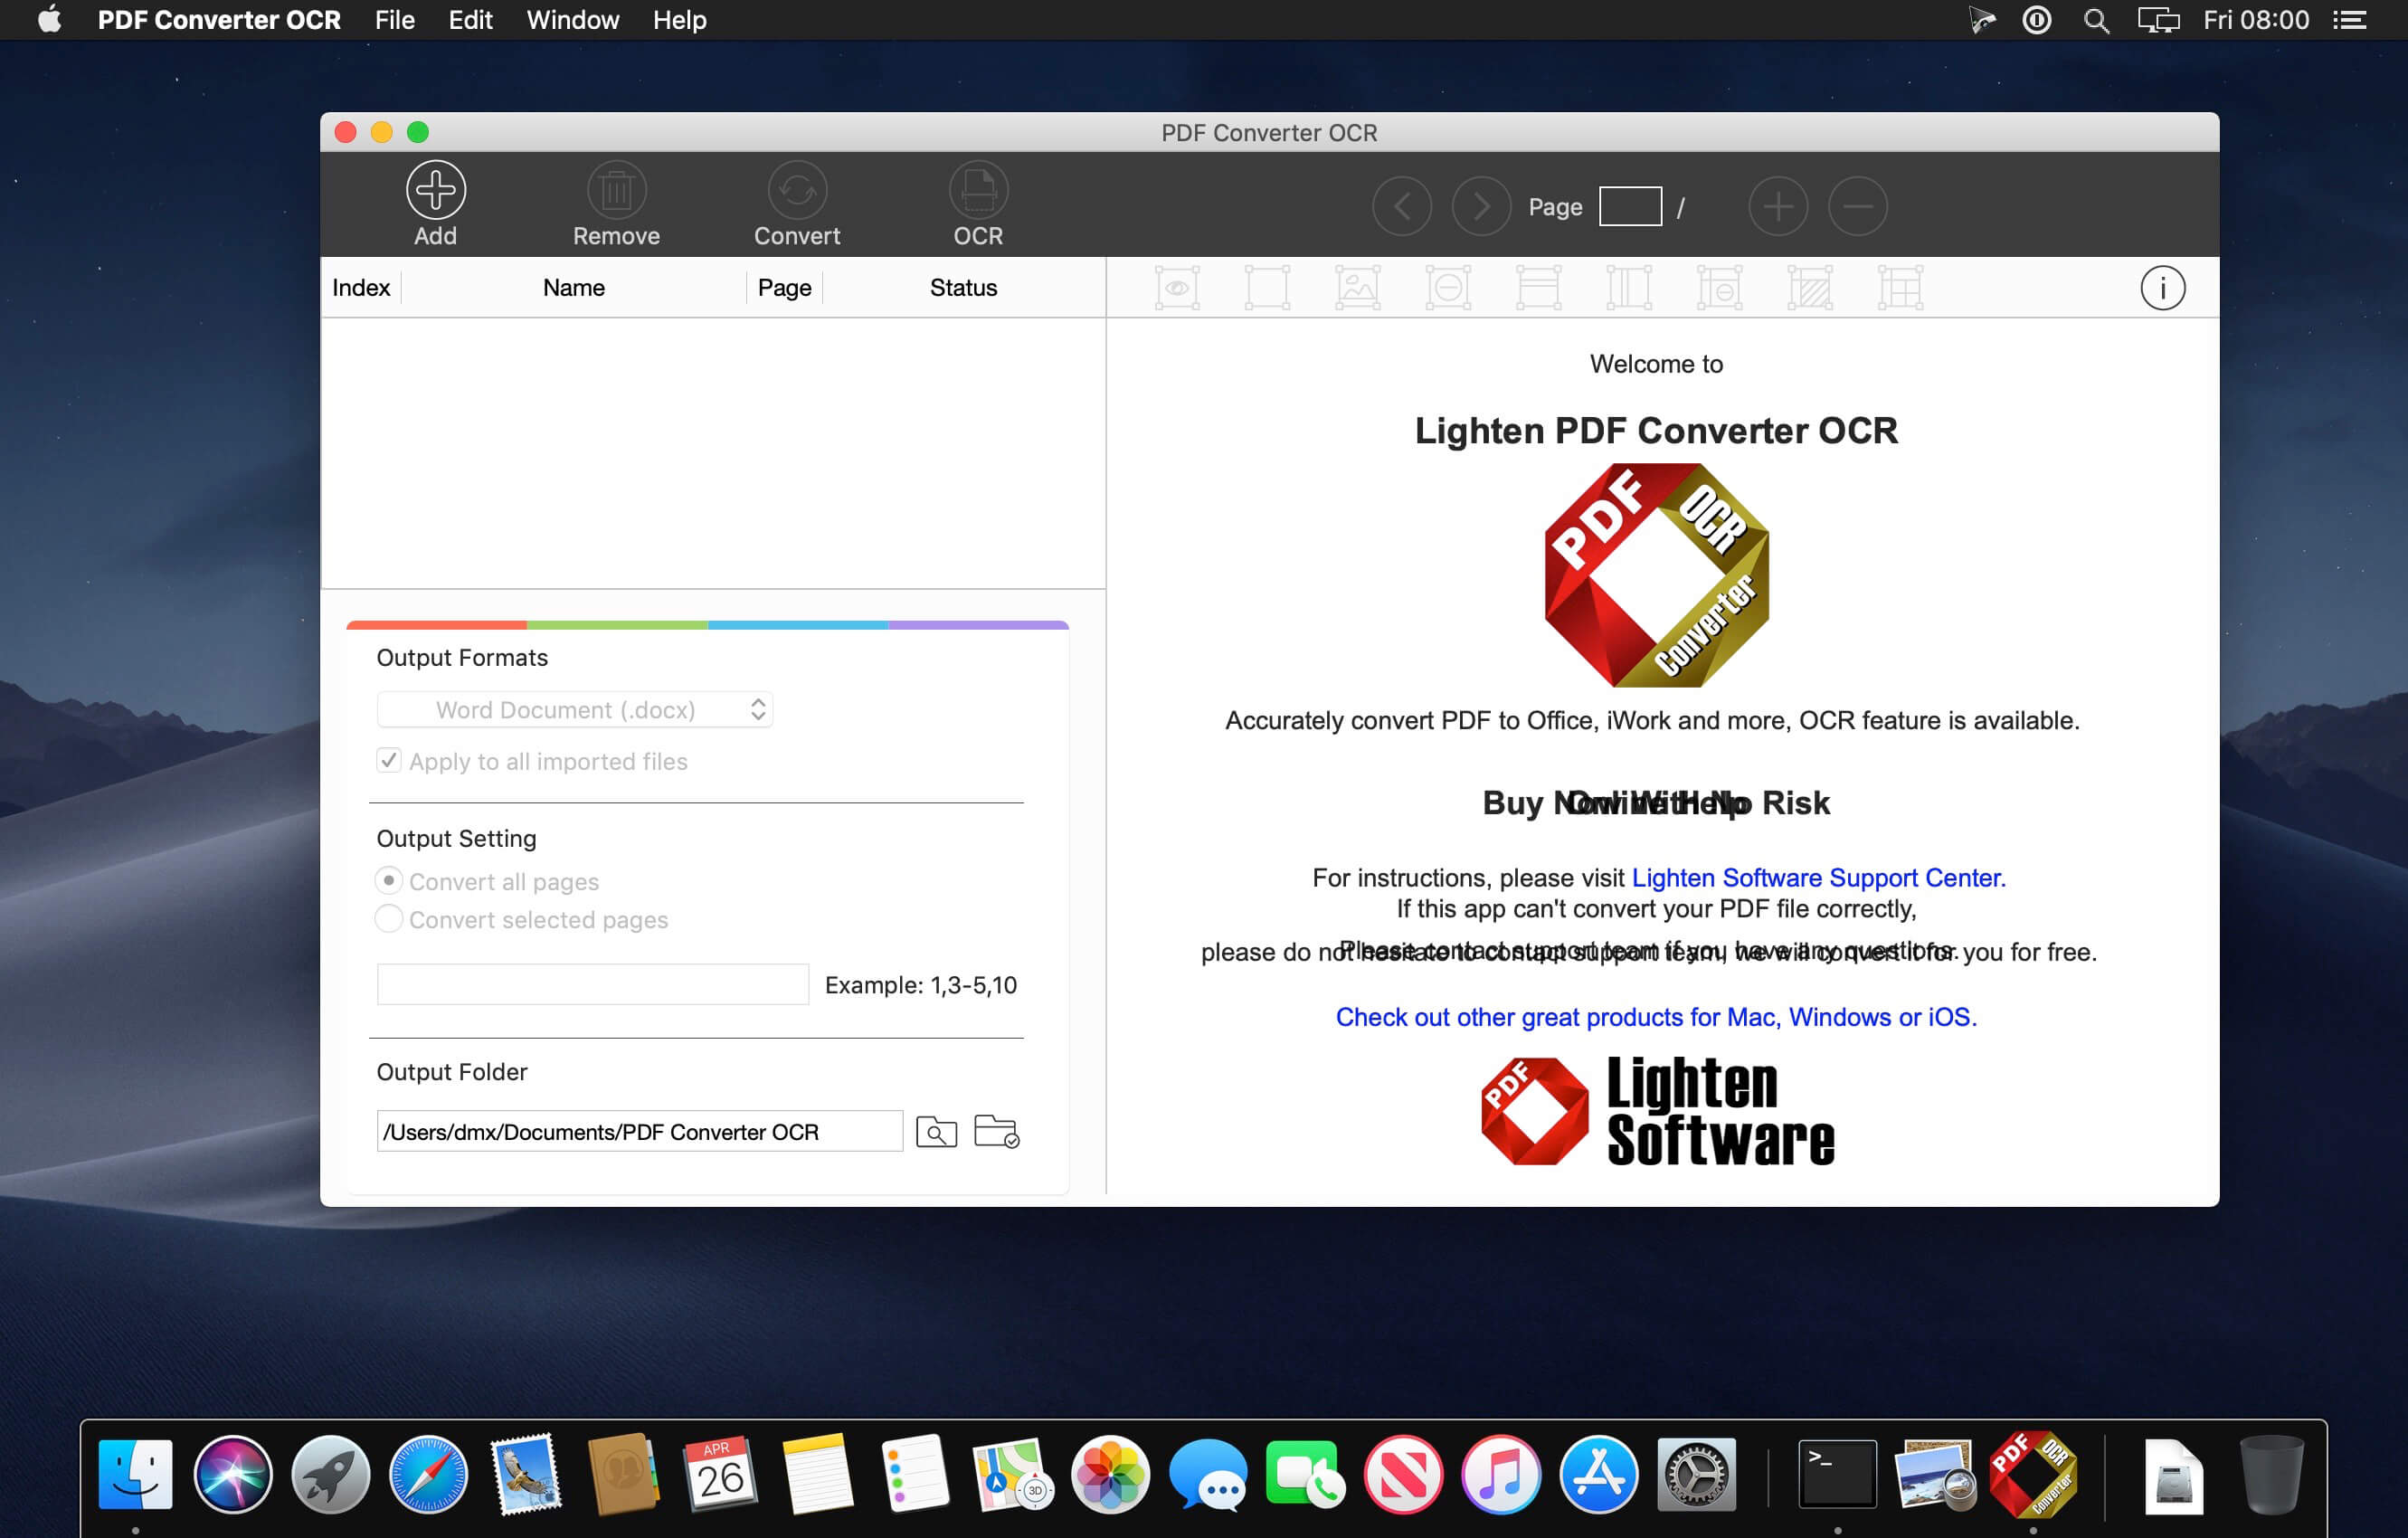
Task: Click the browse output folder icon
Action: [936, 1132]
